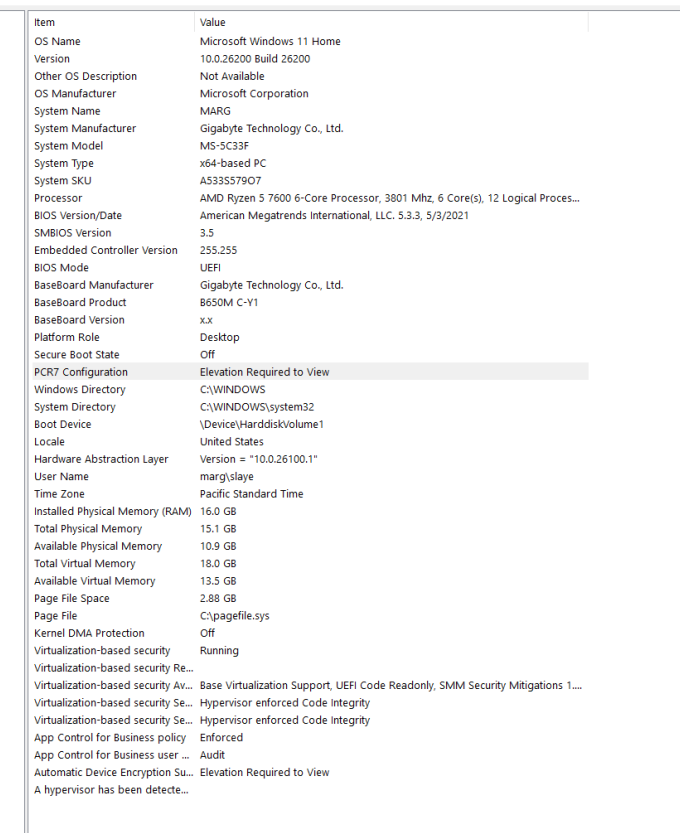Select the Page File Space row
Screen dimensions: 680x833
pyautogui.click(x=309, y=599)
